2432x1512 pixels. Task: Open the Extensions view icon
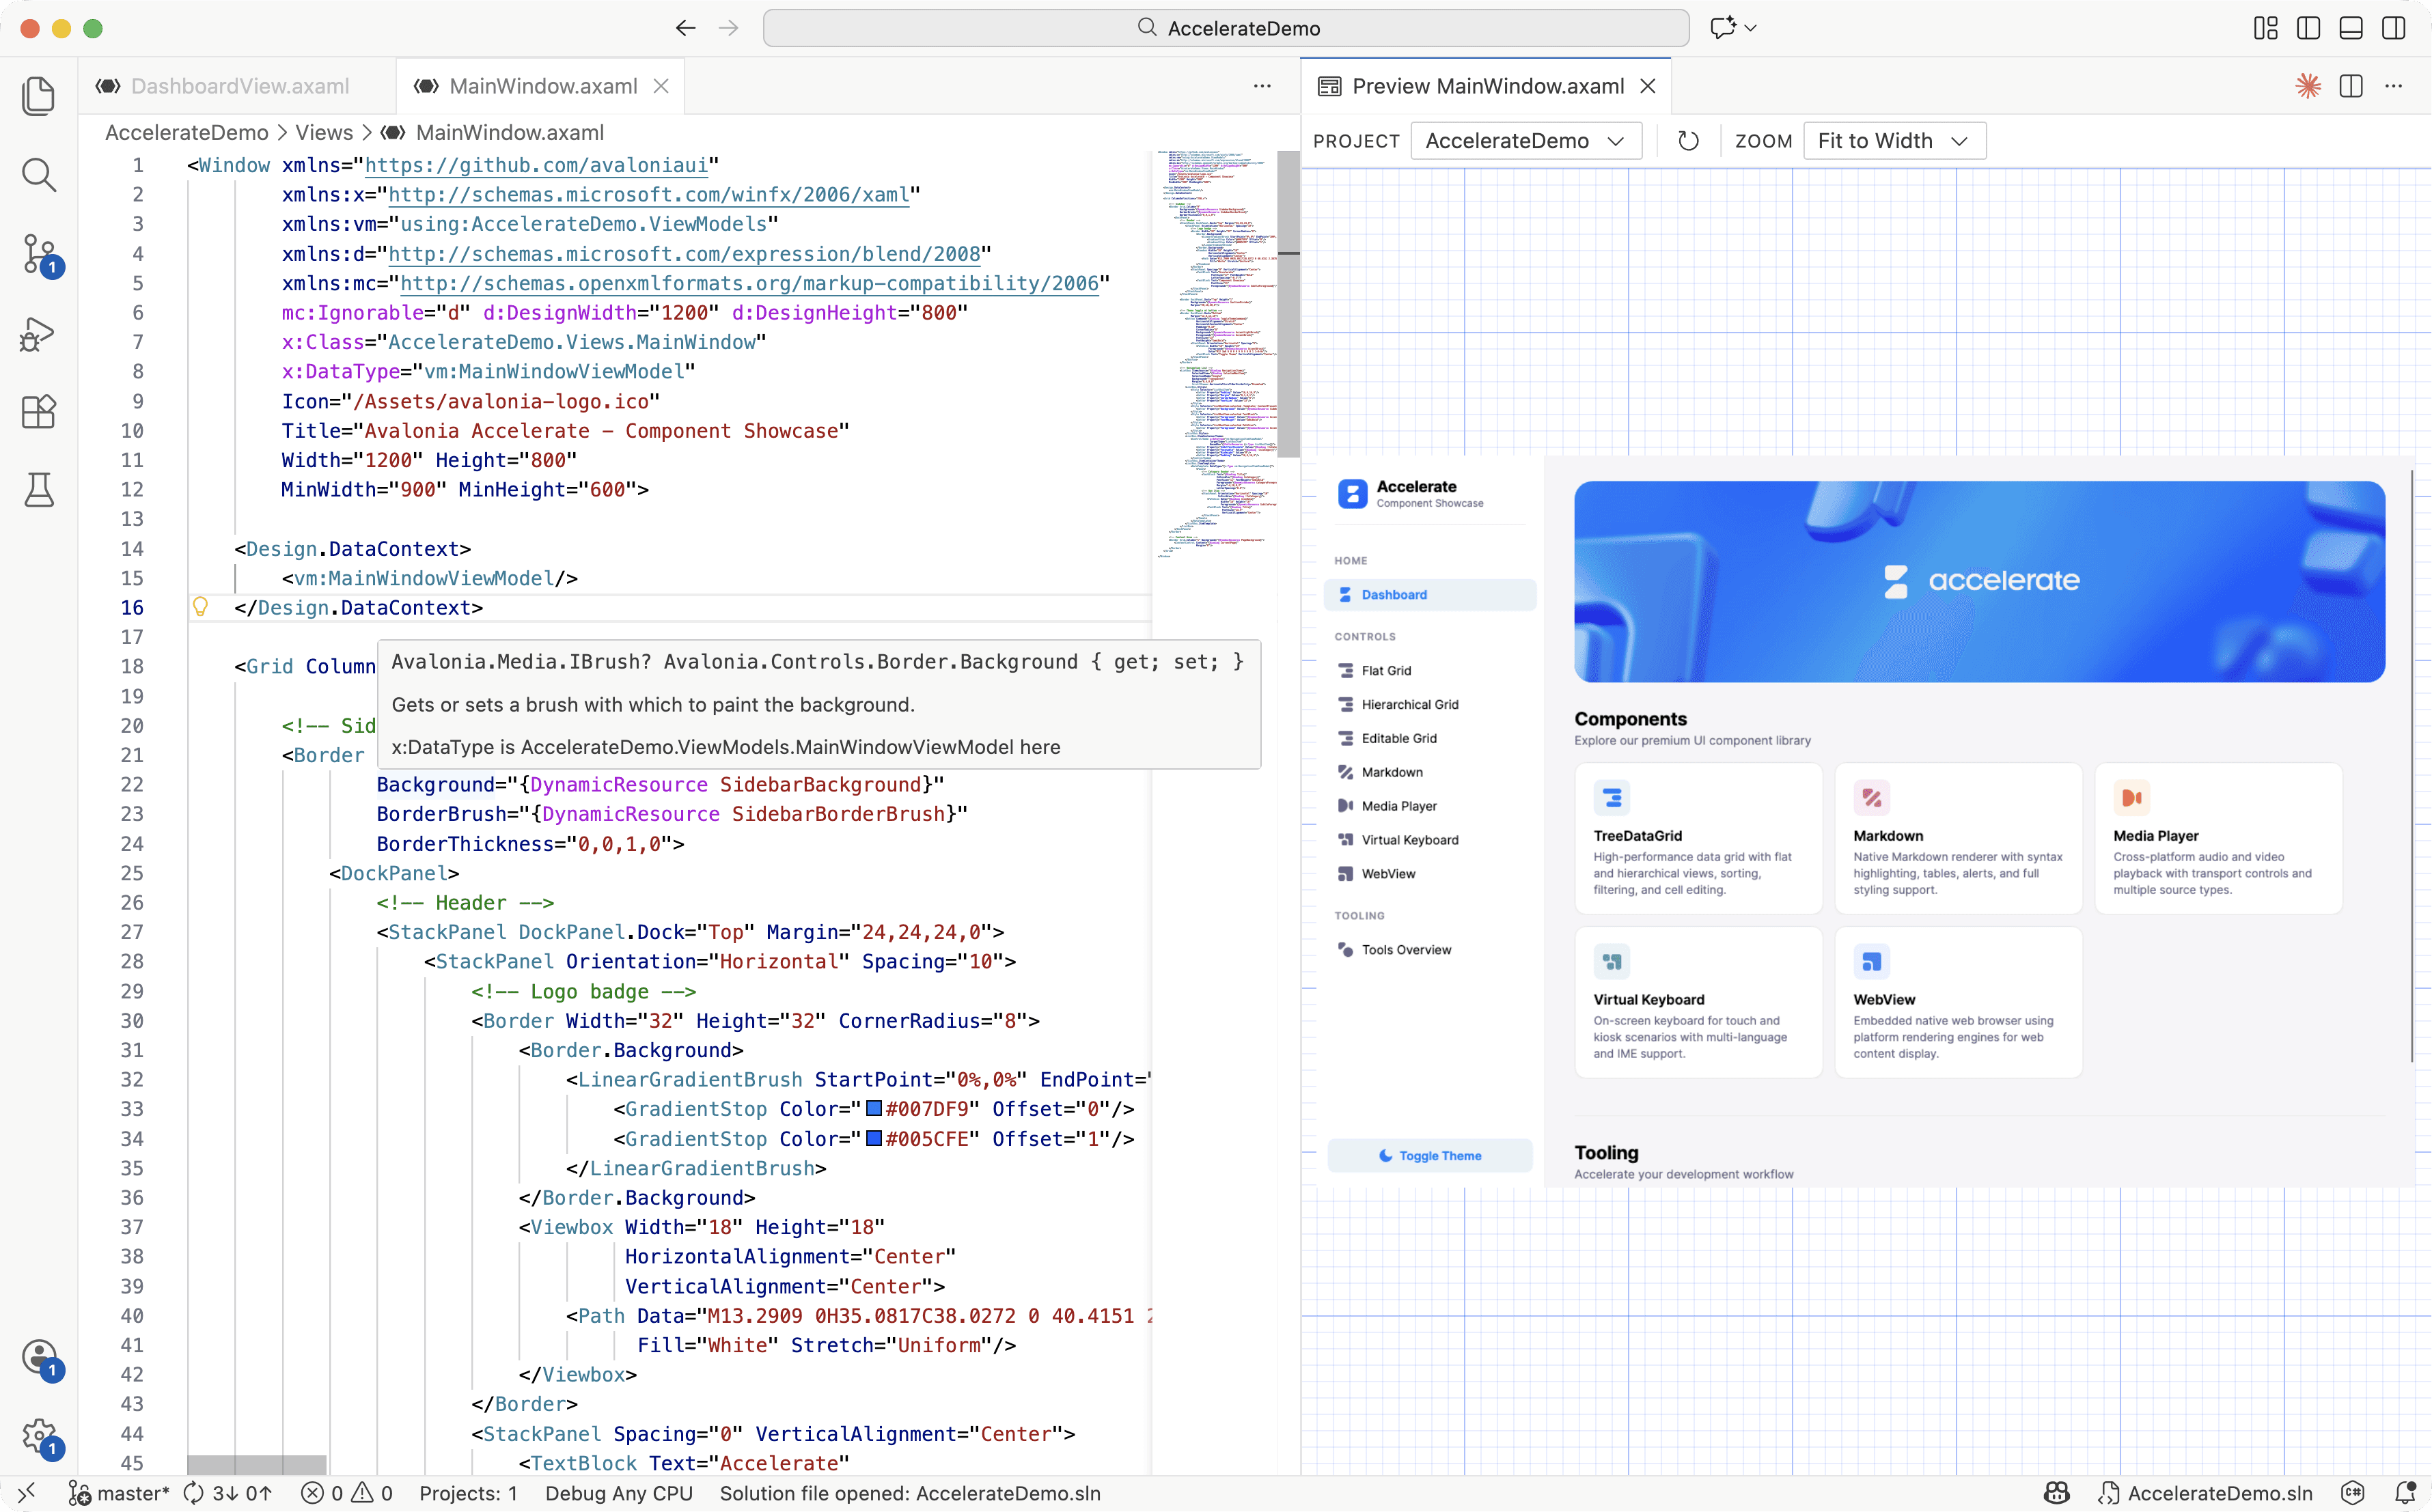(38, 411)
